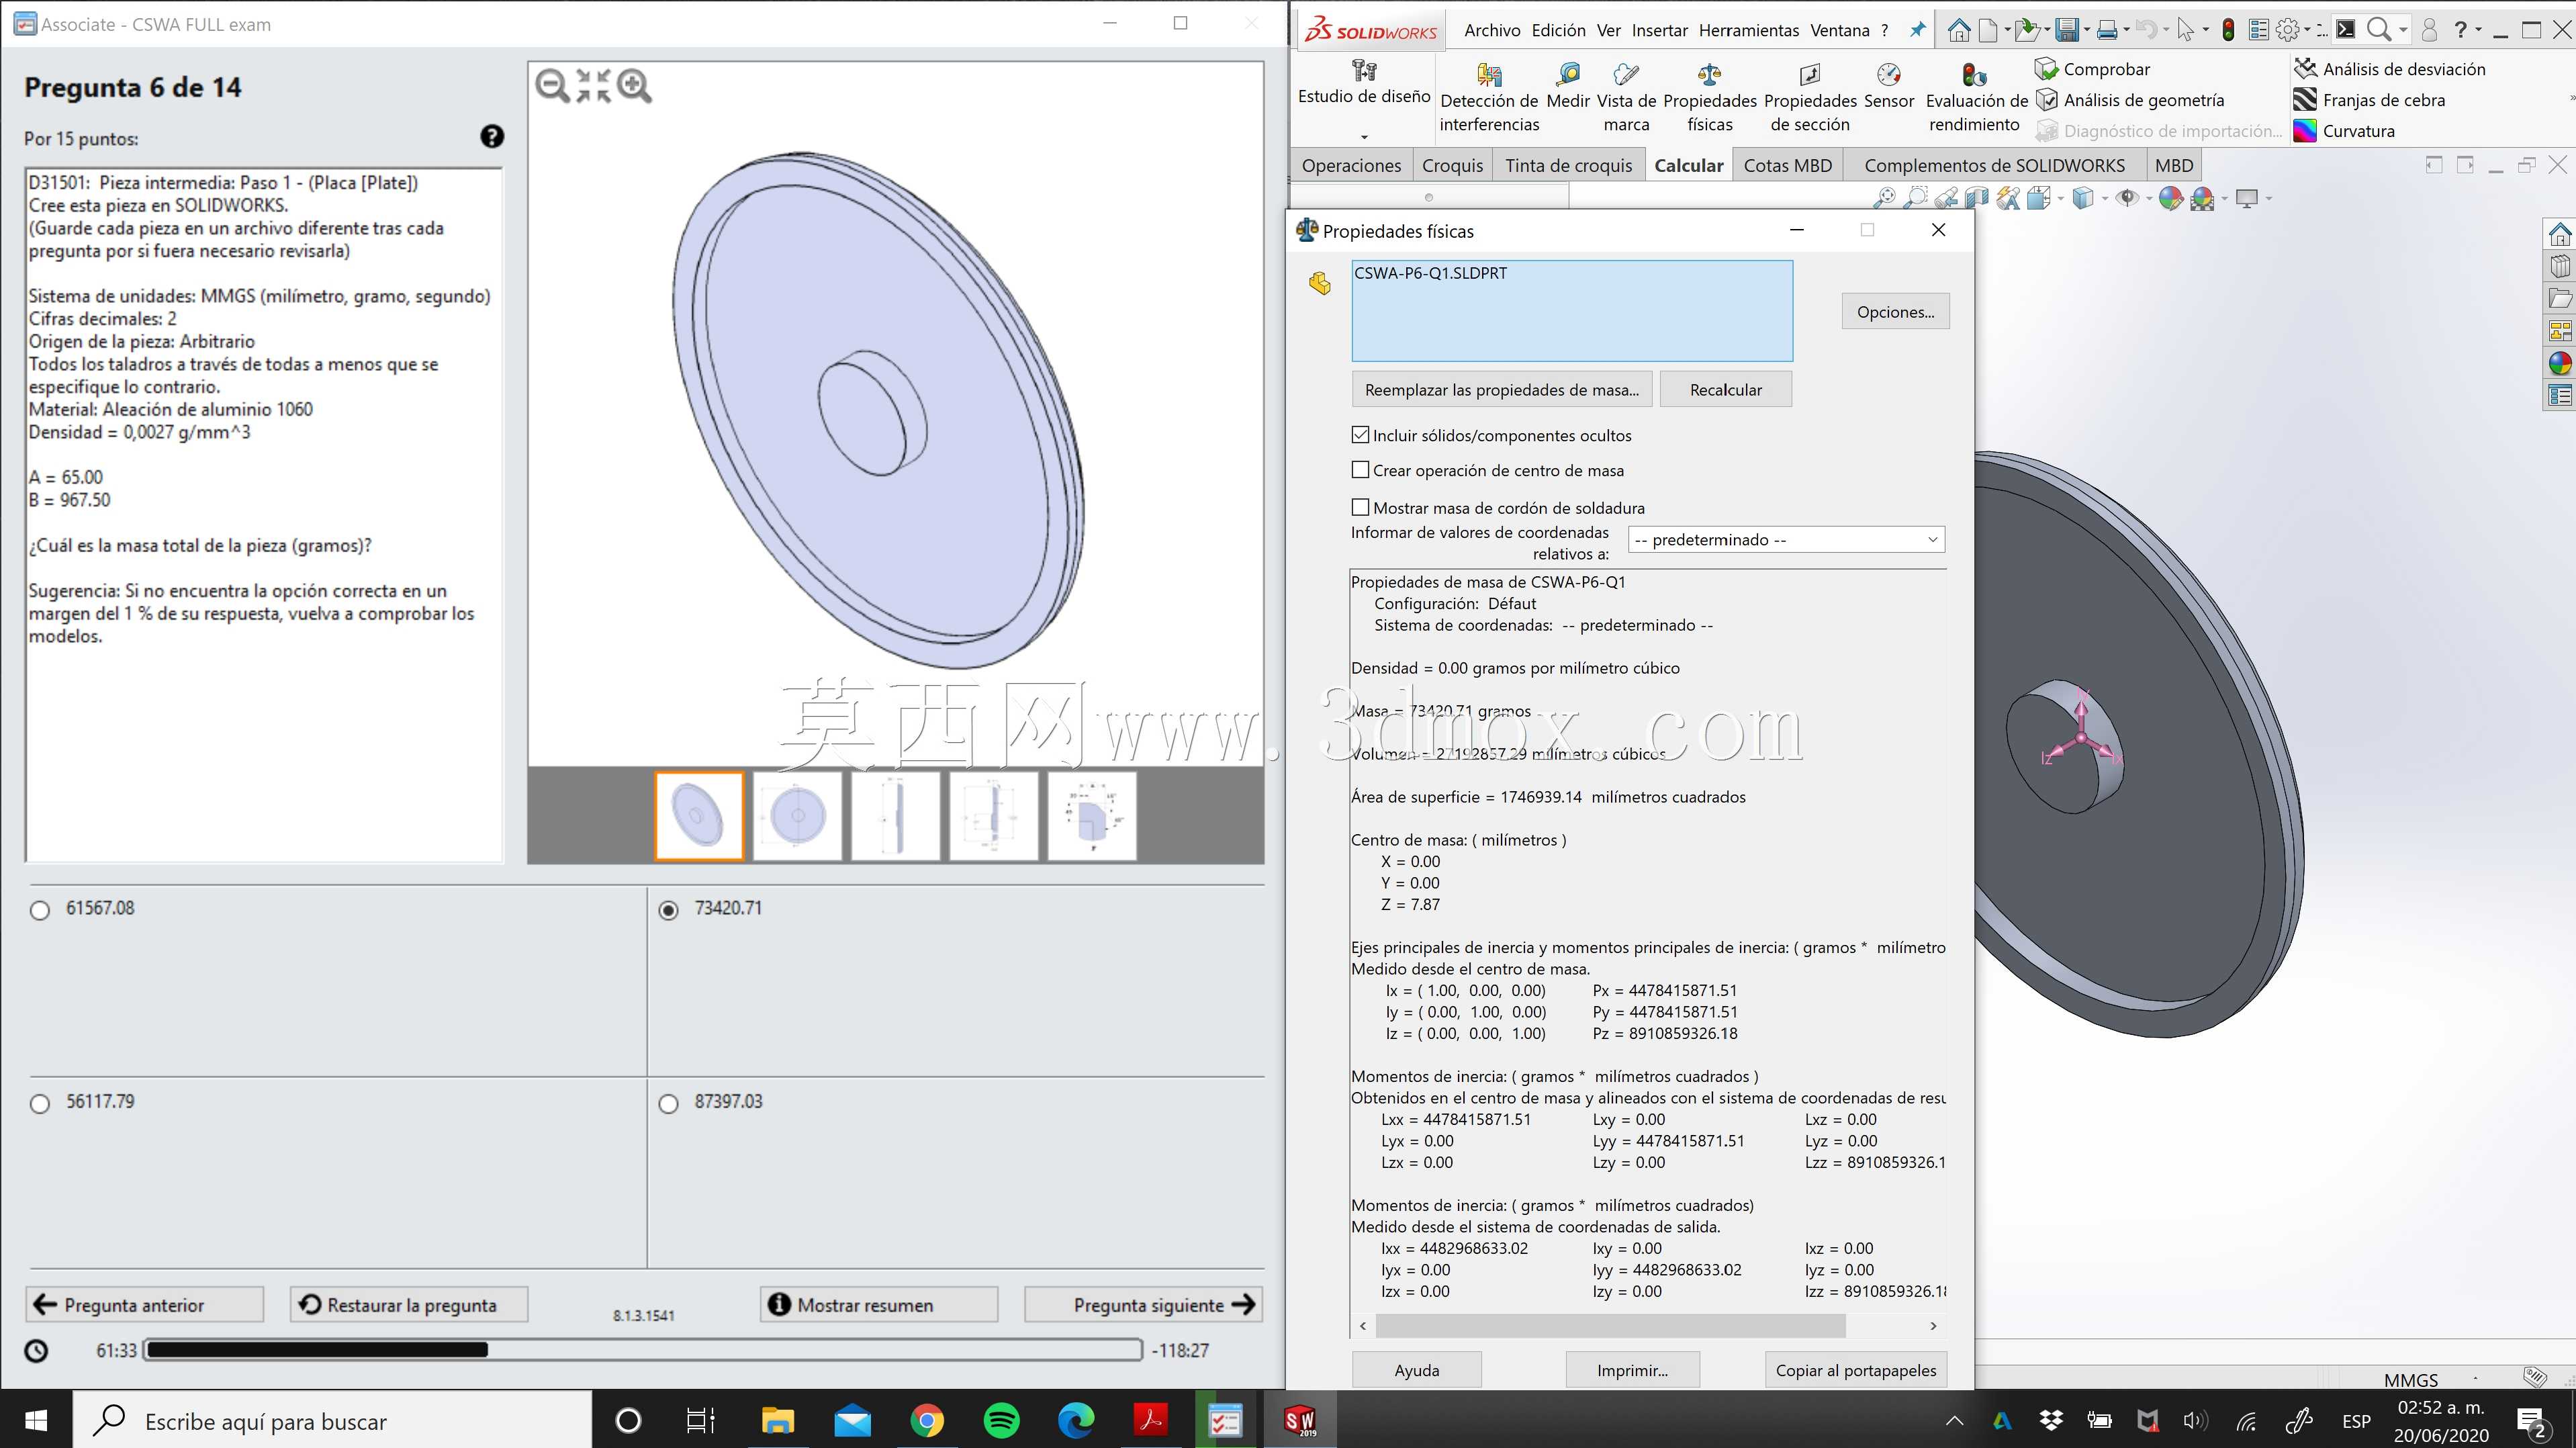Launch Detección de interferencias
This screenshot has width=2576, height=1448.
pyautogui.click(x=1489, y=98)
